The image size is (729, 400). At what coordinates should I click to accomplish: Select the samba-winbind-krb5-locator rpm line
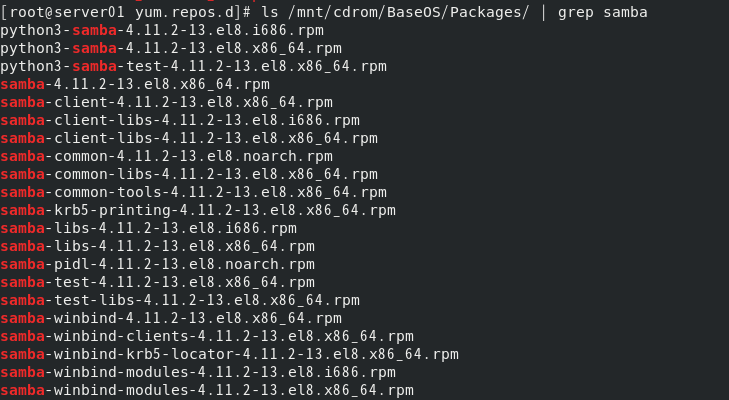click(x=229, y=354)
